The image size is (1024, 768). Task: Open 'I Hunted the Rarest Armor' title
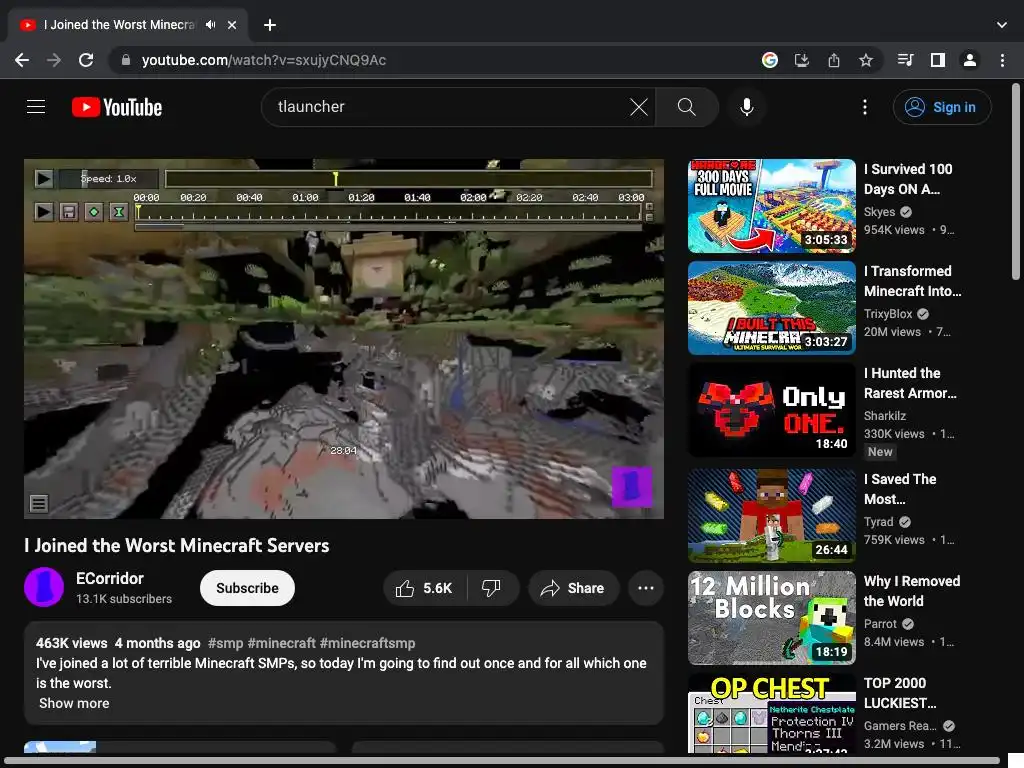click(x=910, y=383)
